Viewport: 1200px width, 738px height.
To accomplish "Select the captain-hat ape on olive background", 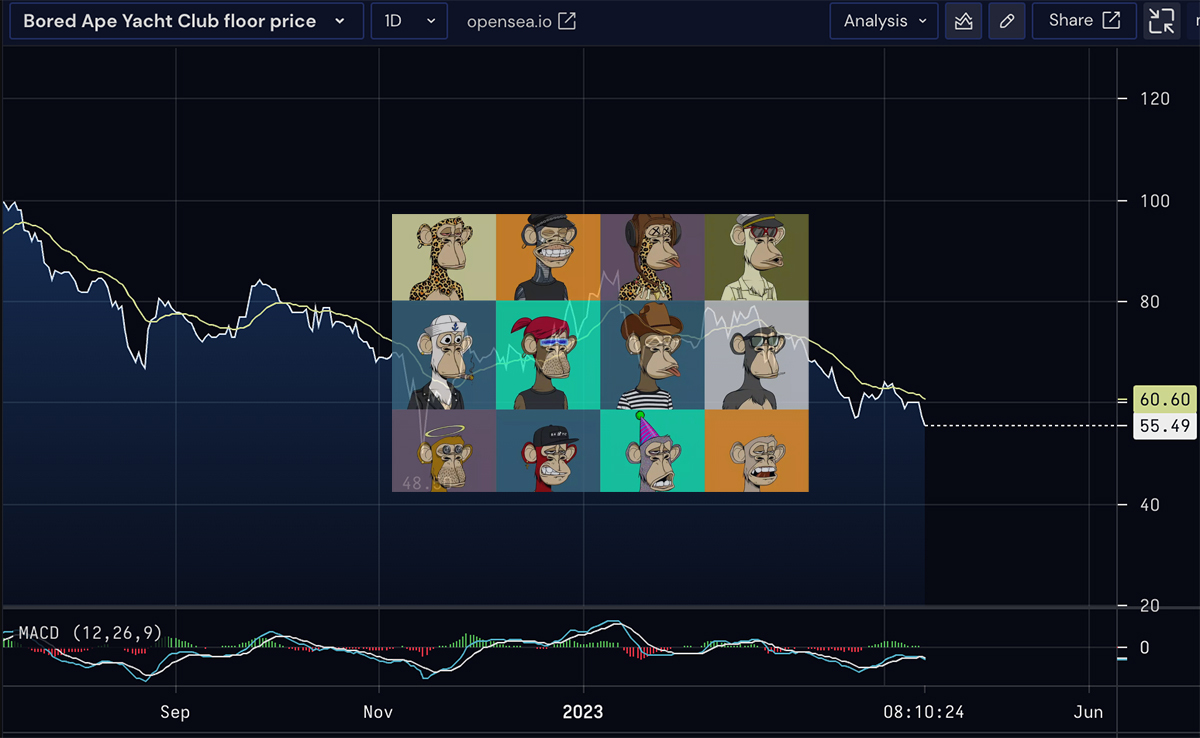I will pos(757,257).
